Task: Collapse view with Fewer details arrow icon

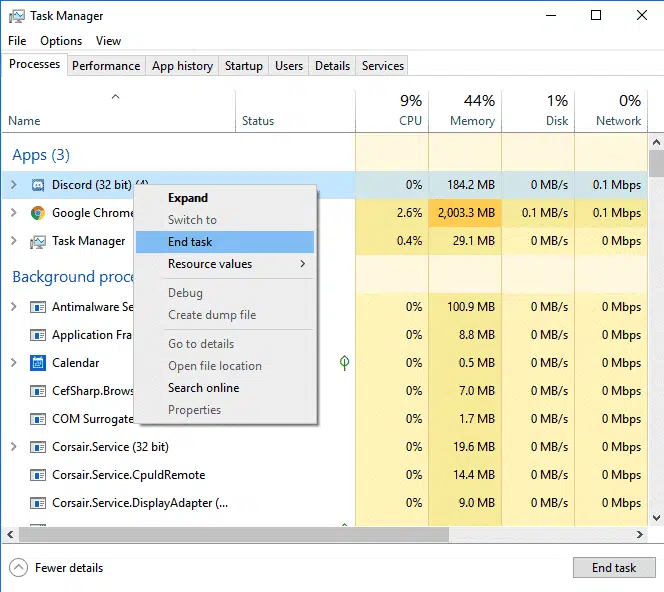Action: (x=19, y=568)
